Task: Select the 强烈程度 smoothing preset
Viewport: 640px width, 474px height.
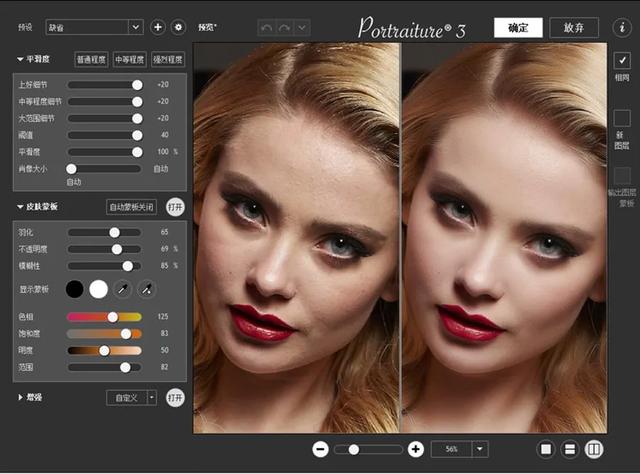Action: click(166, 60)
